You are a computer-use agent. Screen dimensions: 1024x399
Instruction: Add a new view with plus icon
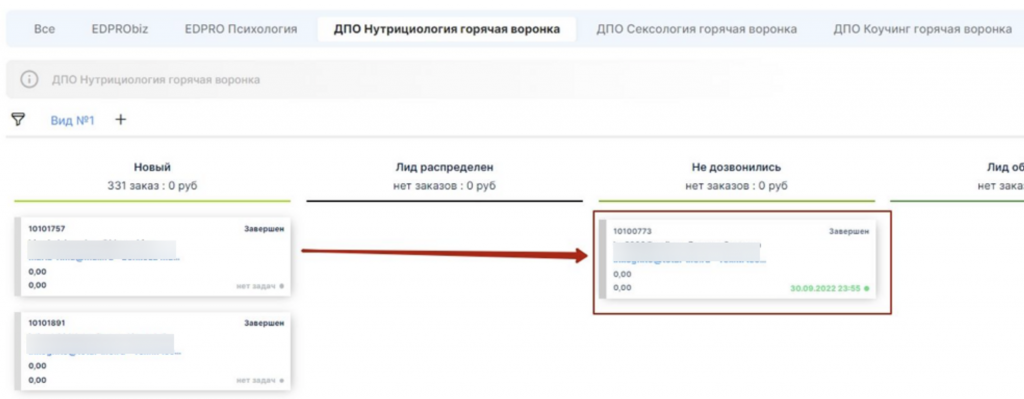coord(120,120)
